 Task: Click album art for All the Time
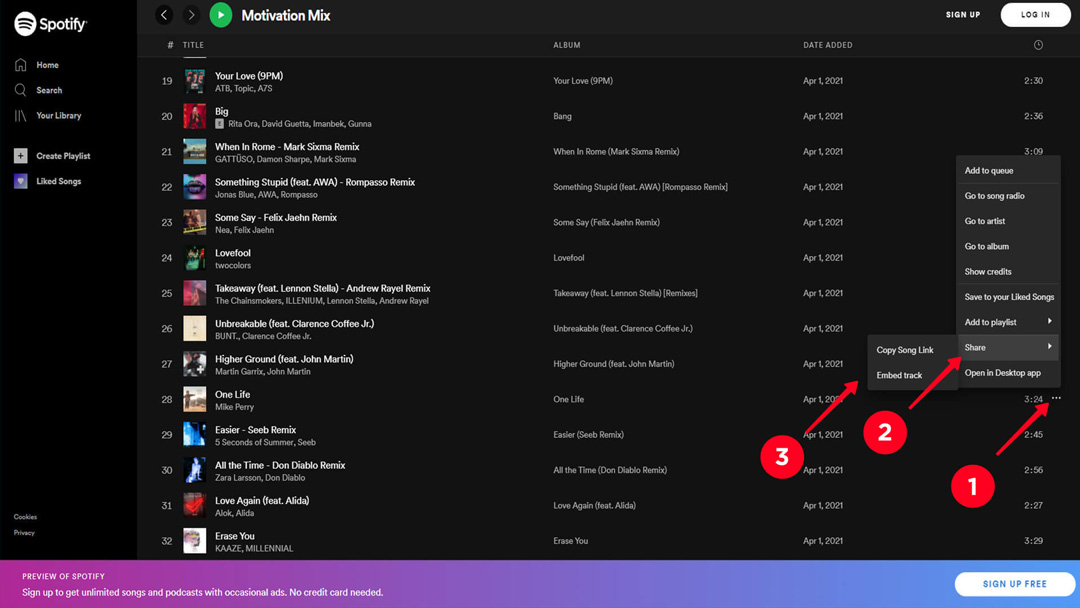pos(194,470)
